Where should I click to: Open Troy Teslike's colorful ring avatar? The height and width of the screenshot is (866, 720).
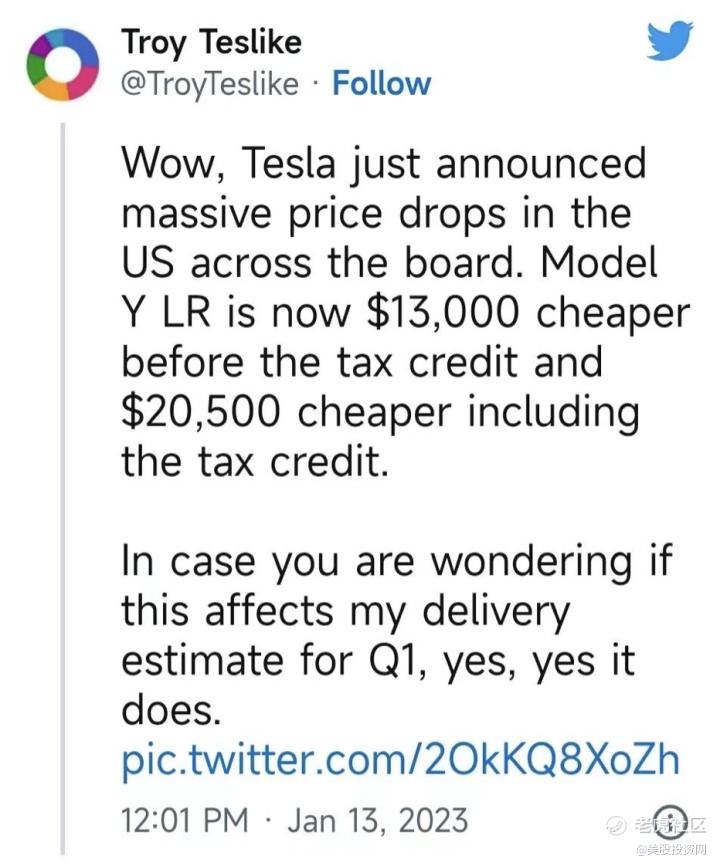[62, 64]
